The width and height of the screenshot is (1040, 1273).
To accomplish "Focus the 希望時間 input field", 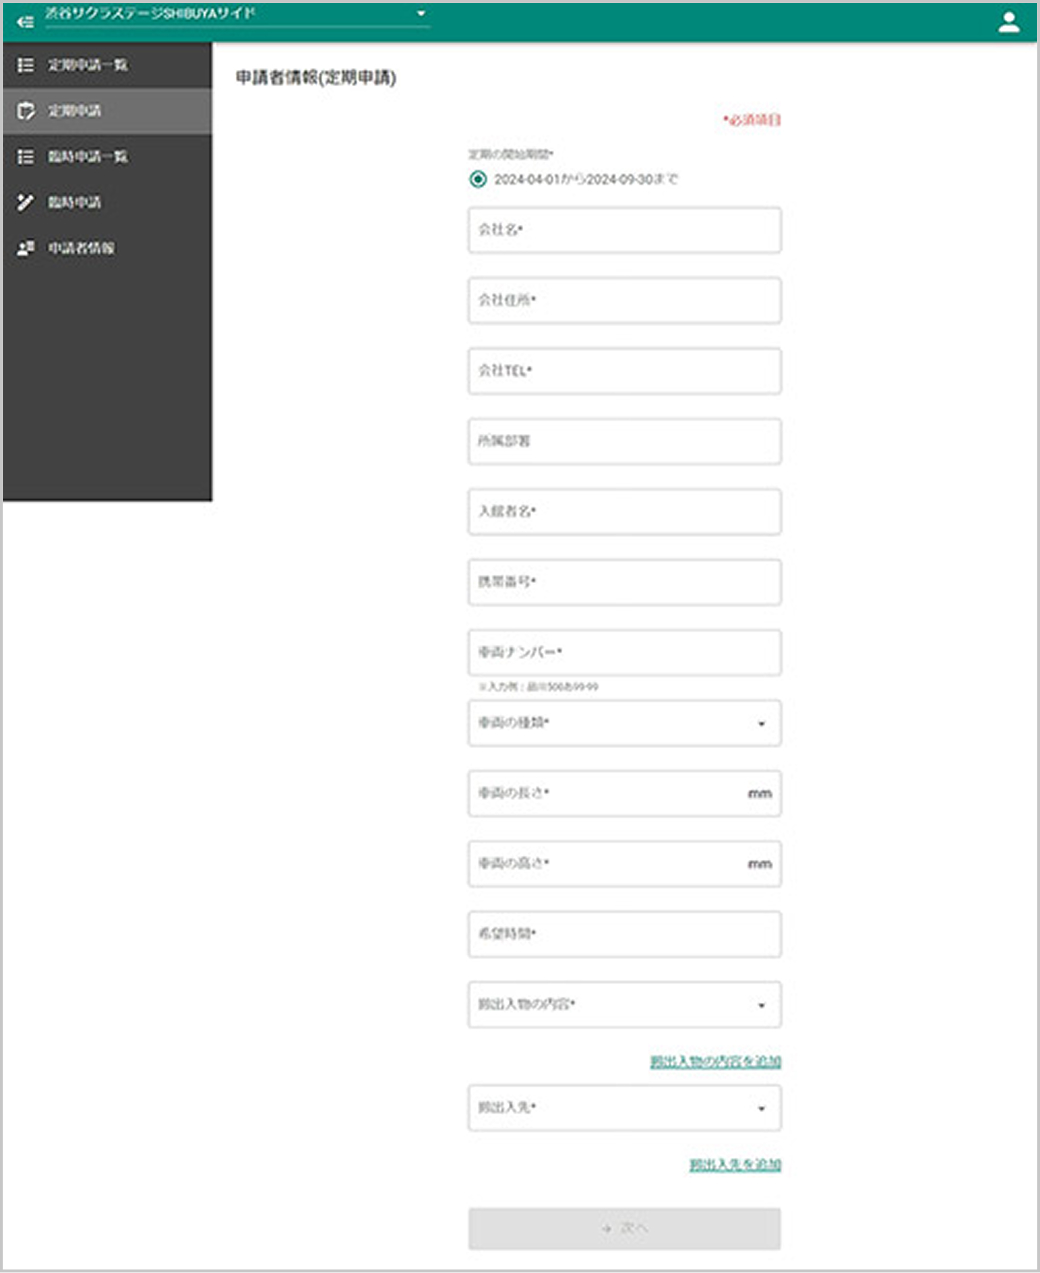I will click(624, 935).
